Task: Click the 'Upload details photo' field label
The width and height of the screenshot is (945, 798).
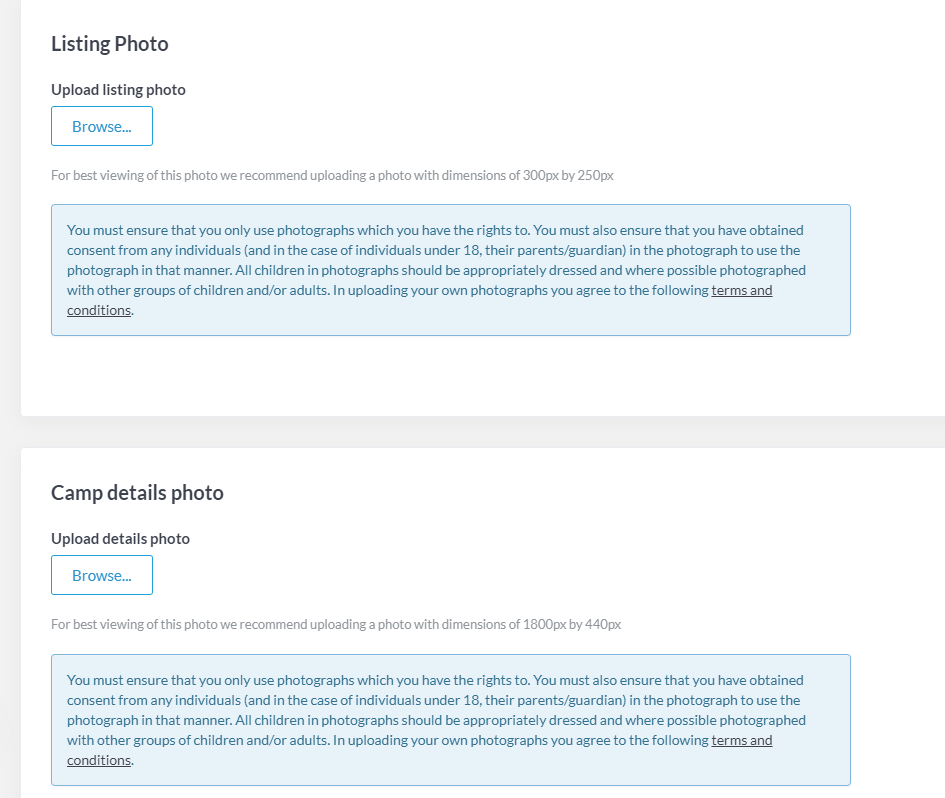Action: [x=121, y=539]
